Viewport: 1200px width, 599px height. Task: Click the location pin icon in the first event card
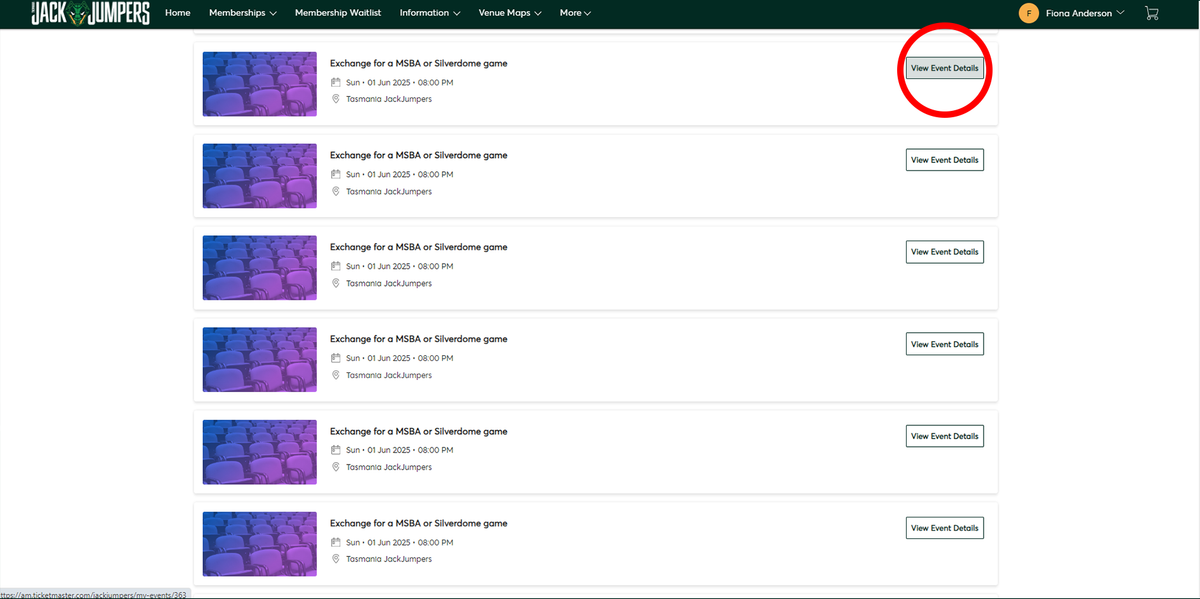tap(336, 99)
